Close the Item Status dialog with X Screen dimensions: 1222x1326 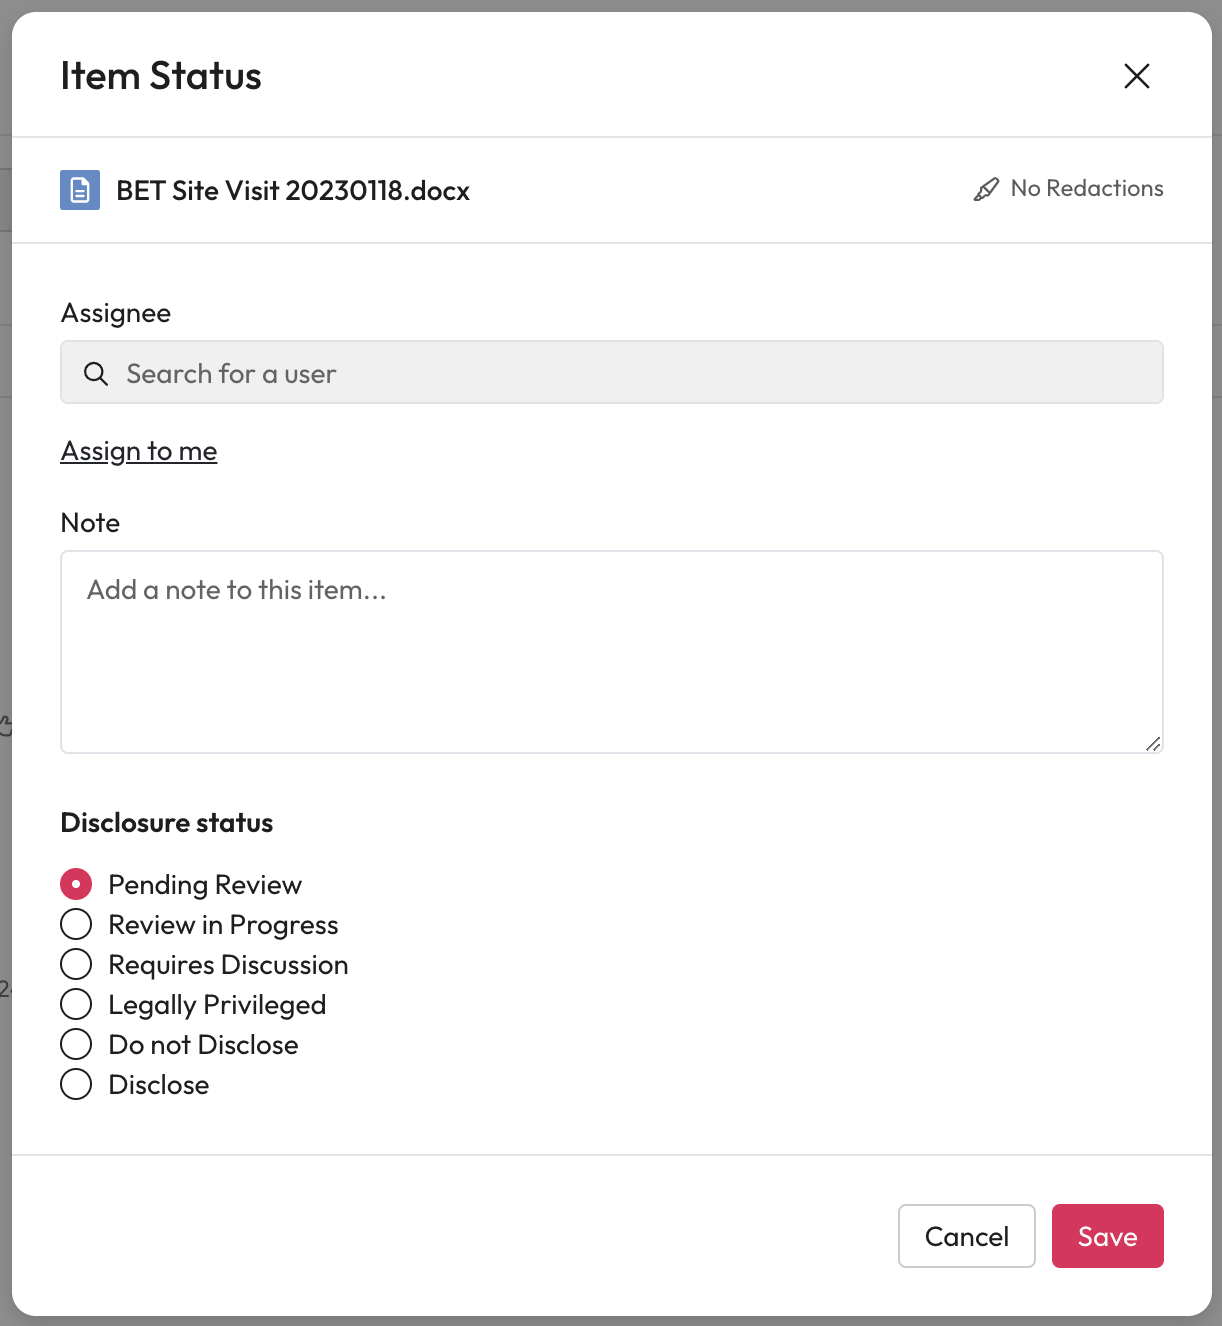1136,76
